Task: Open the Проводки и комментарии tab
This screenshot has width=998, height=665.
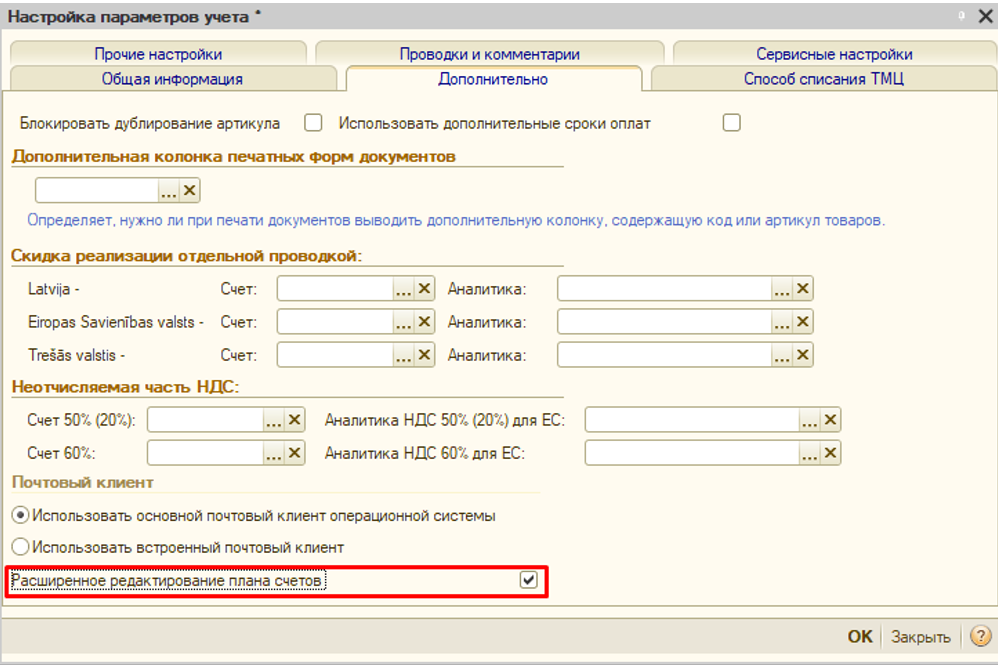Action: coord(489,54)
